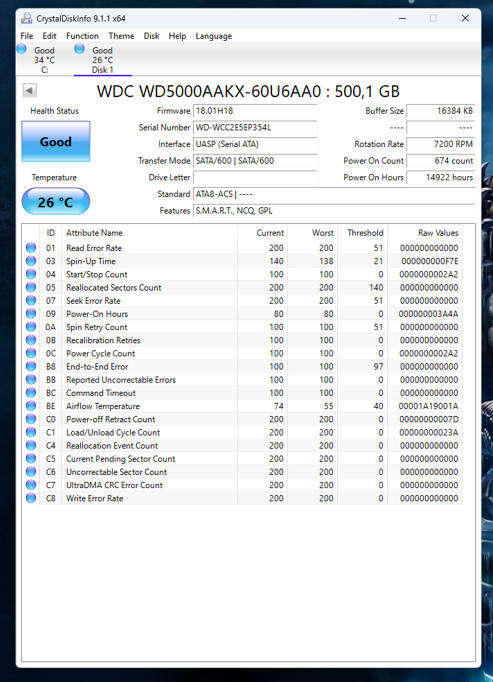This screenshot has height=682, width=493.
Task: Select the C: drive tab at 34 °C
Action: tap(44, 60)
